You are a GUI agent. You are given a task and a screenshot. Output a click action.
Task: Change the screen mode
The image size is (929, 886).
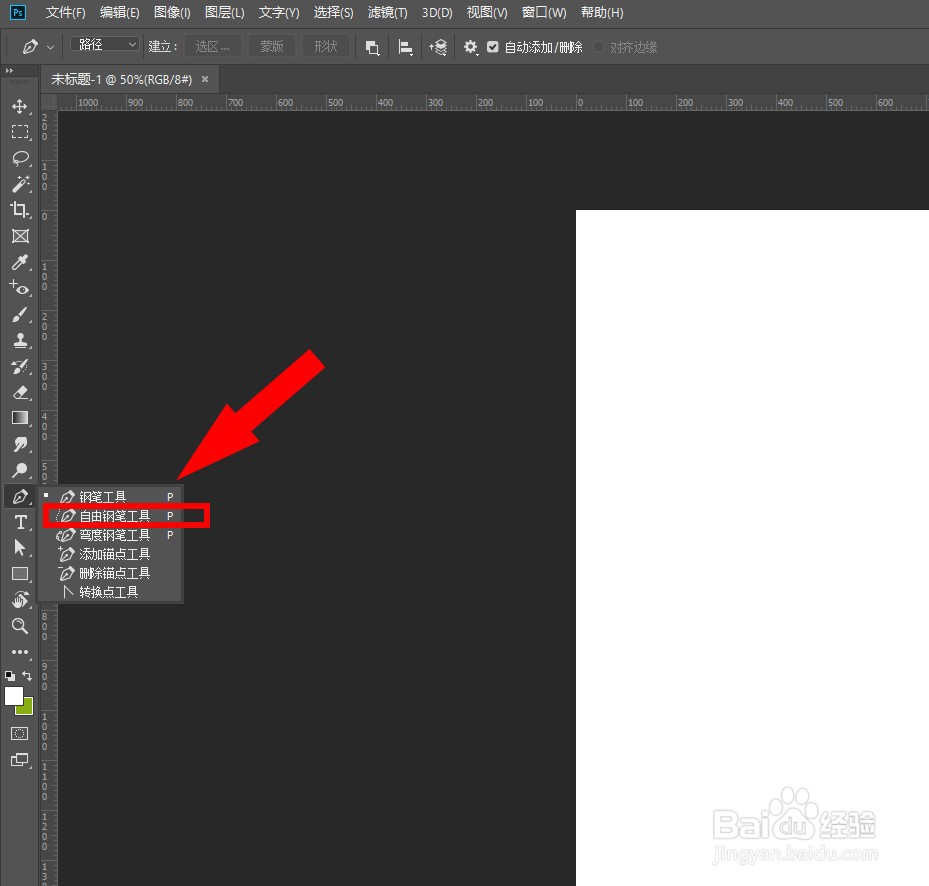tap(20, 760)
